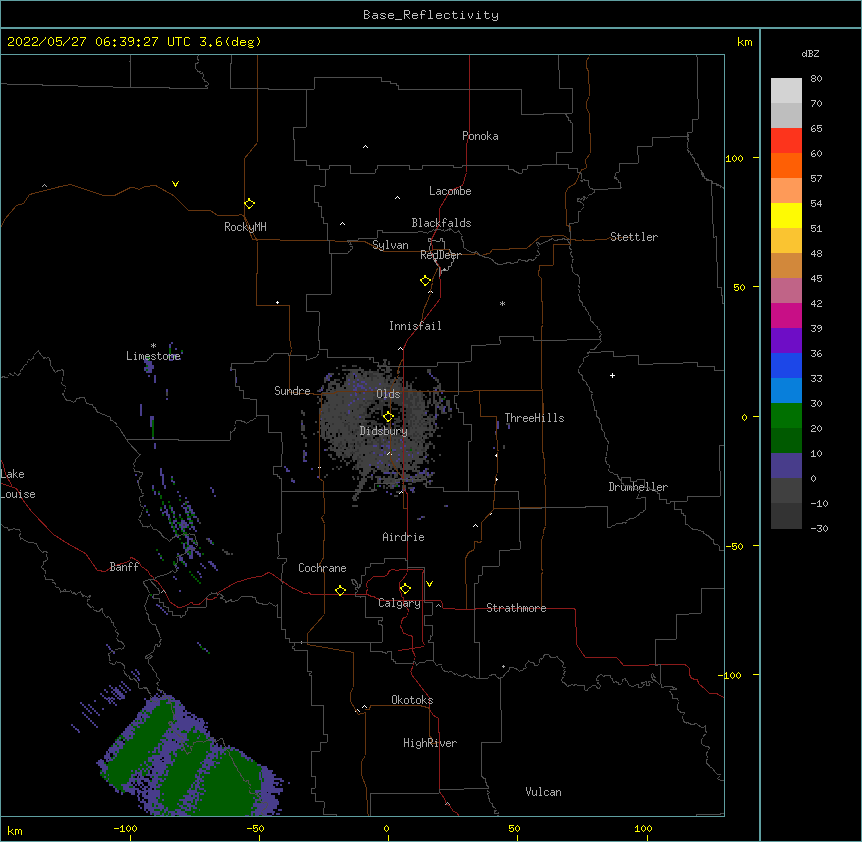The width and height of the screenshot is (862, 842).
Task: Pick the pink swatch between 45 and 42 dBZ
Action: (786, 291)
